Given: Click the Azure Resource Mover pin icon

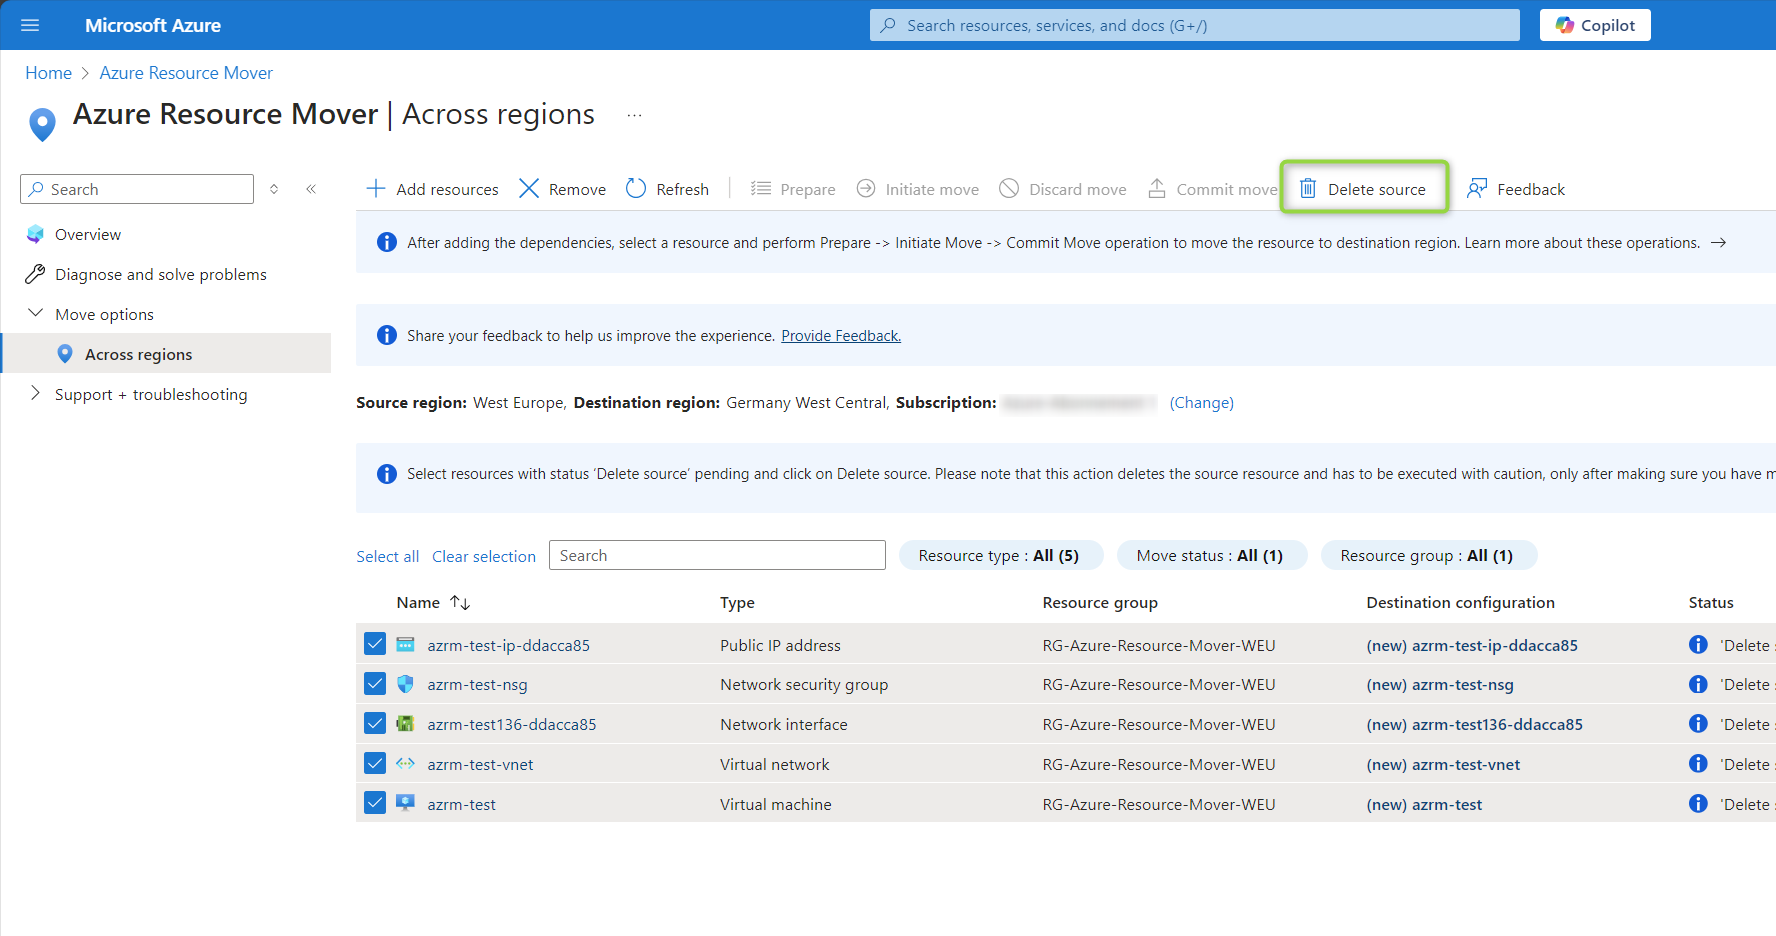Looking at the screenshot, I should (42, 124).
